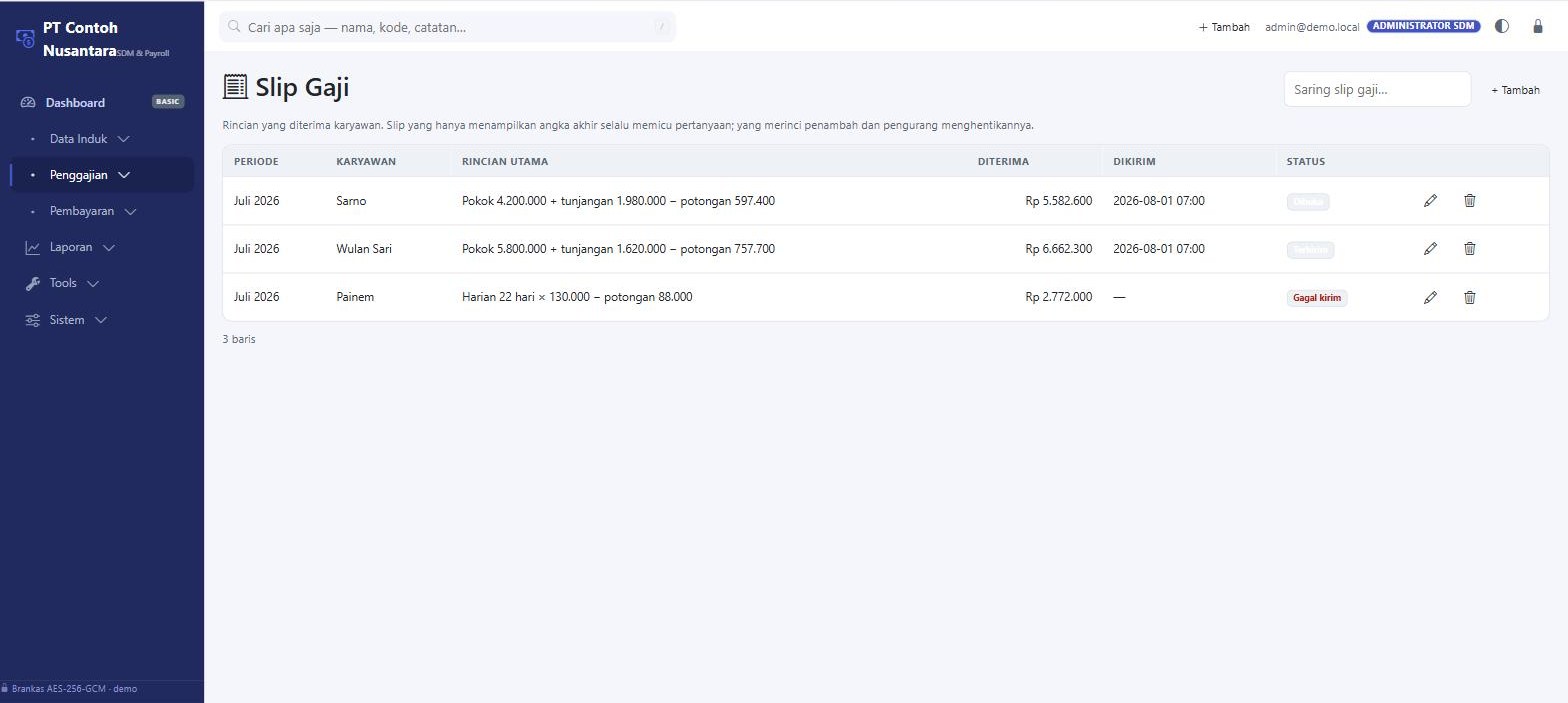
Task: Delete Painem's slip using trash icon
Action: [x=1469, y=297]
